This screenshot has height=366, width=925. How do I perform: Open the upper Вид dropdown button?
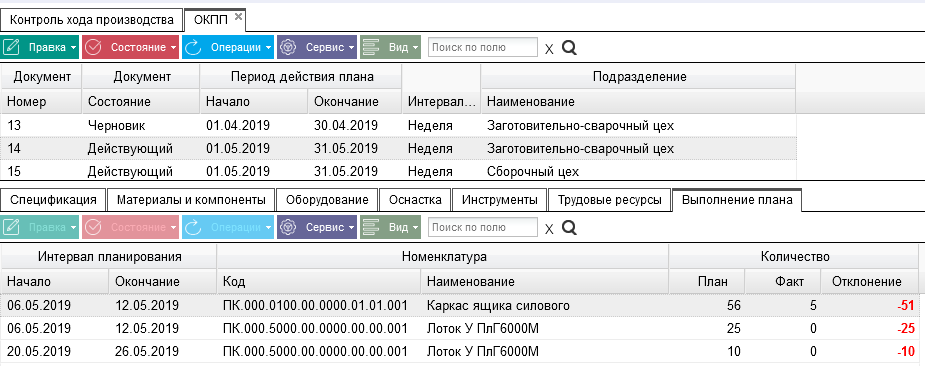(x=390, y=47)
